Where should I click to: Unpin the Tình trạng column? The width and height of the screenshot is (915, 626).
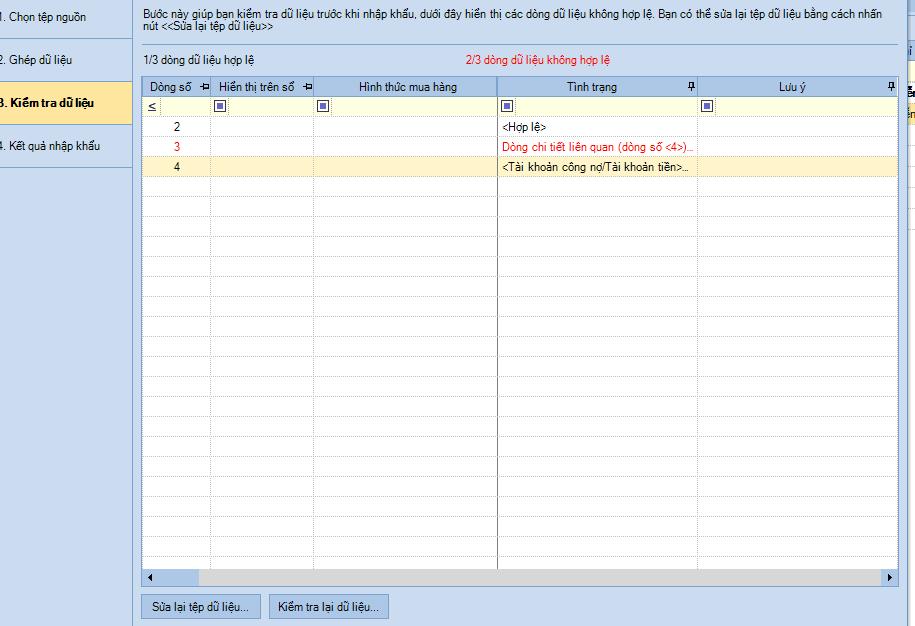[x=692, y=87]
